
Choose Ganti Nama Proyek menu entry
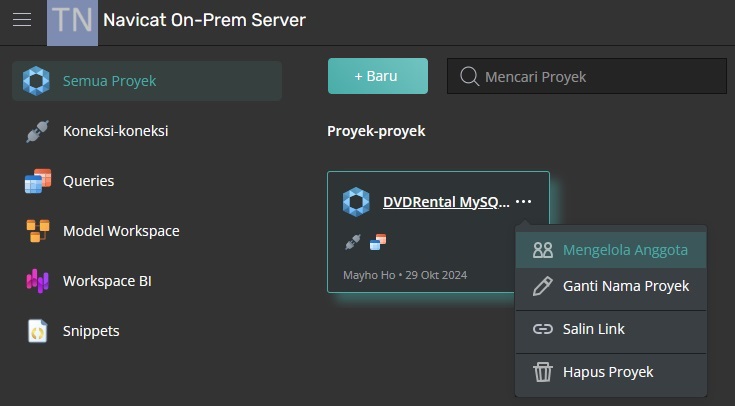click(611, 286)
